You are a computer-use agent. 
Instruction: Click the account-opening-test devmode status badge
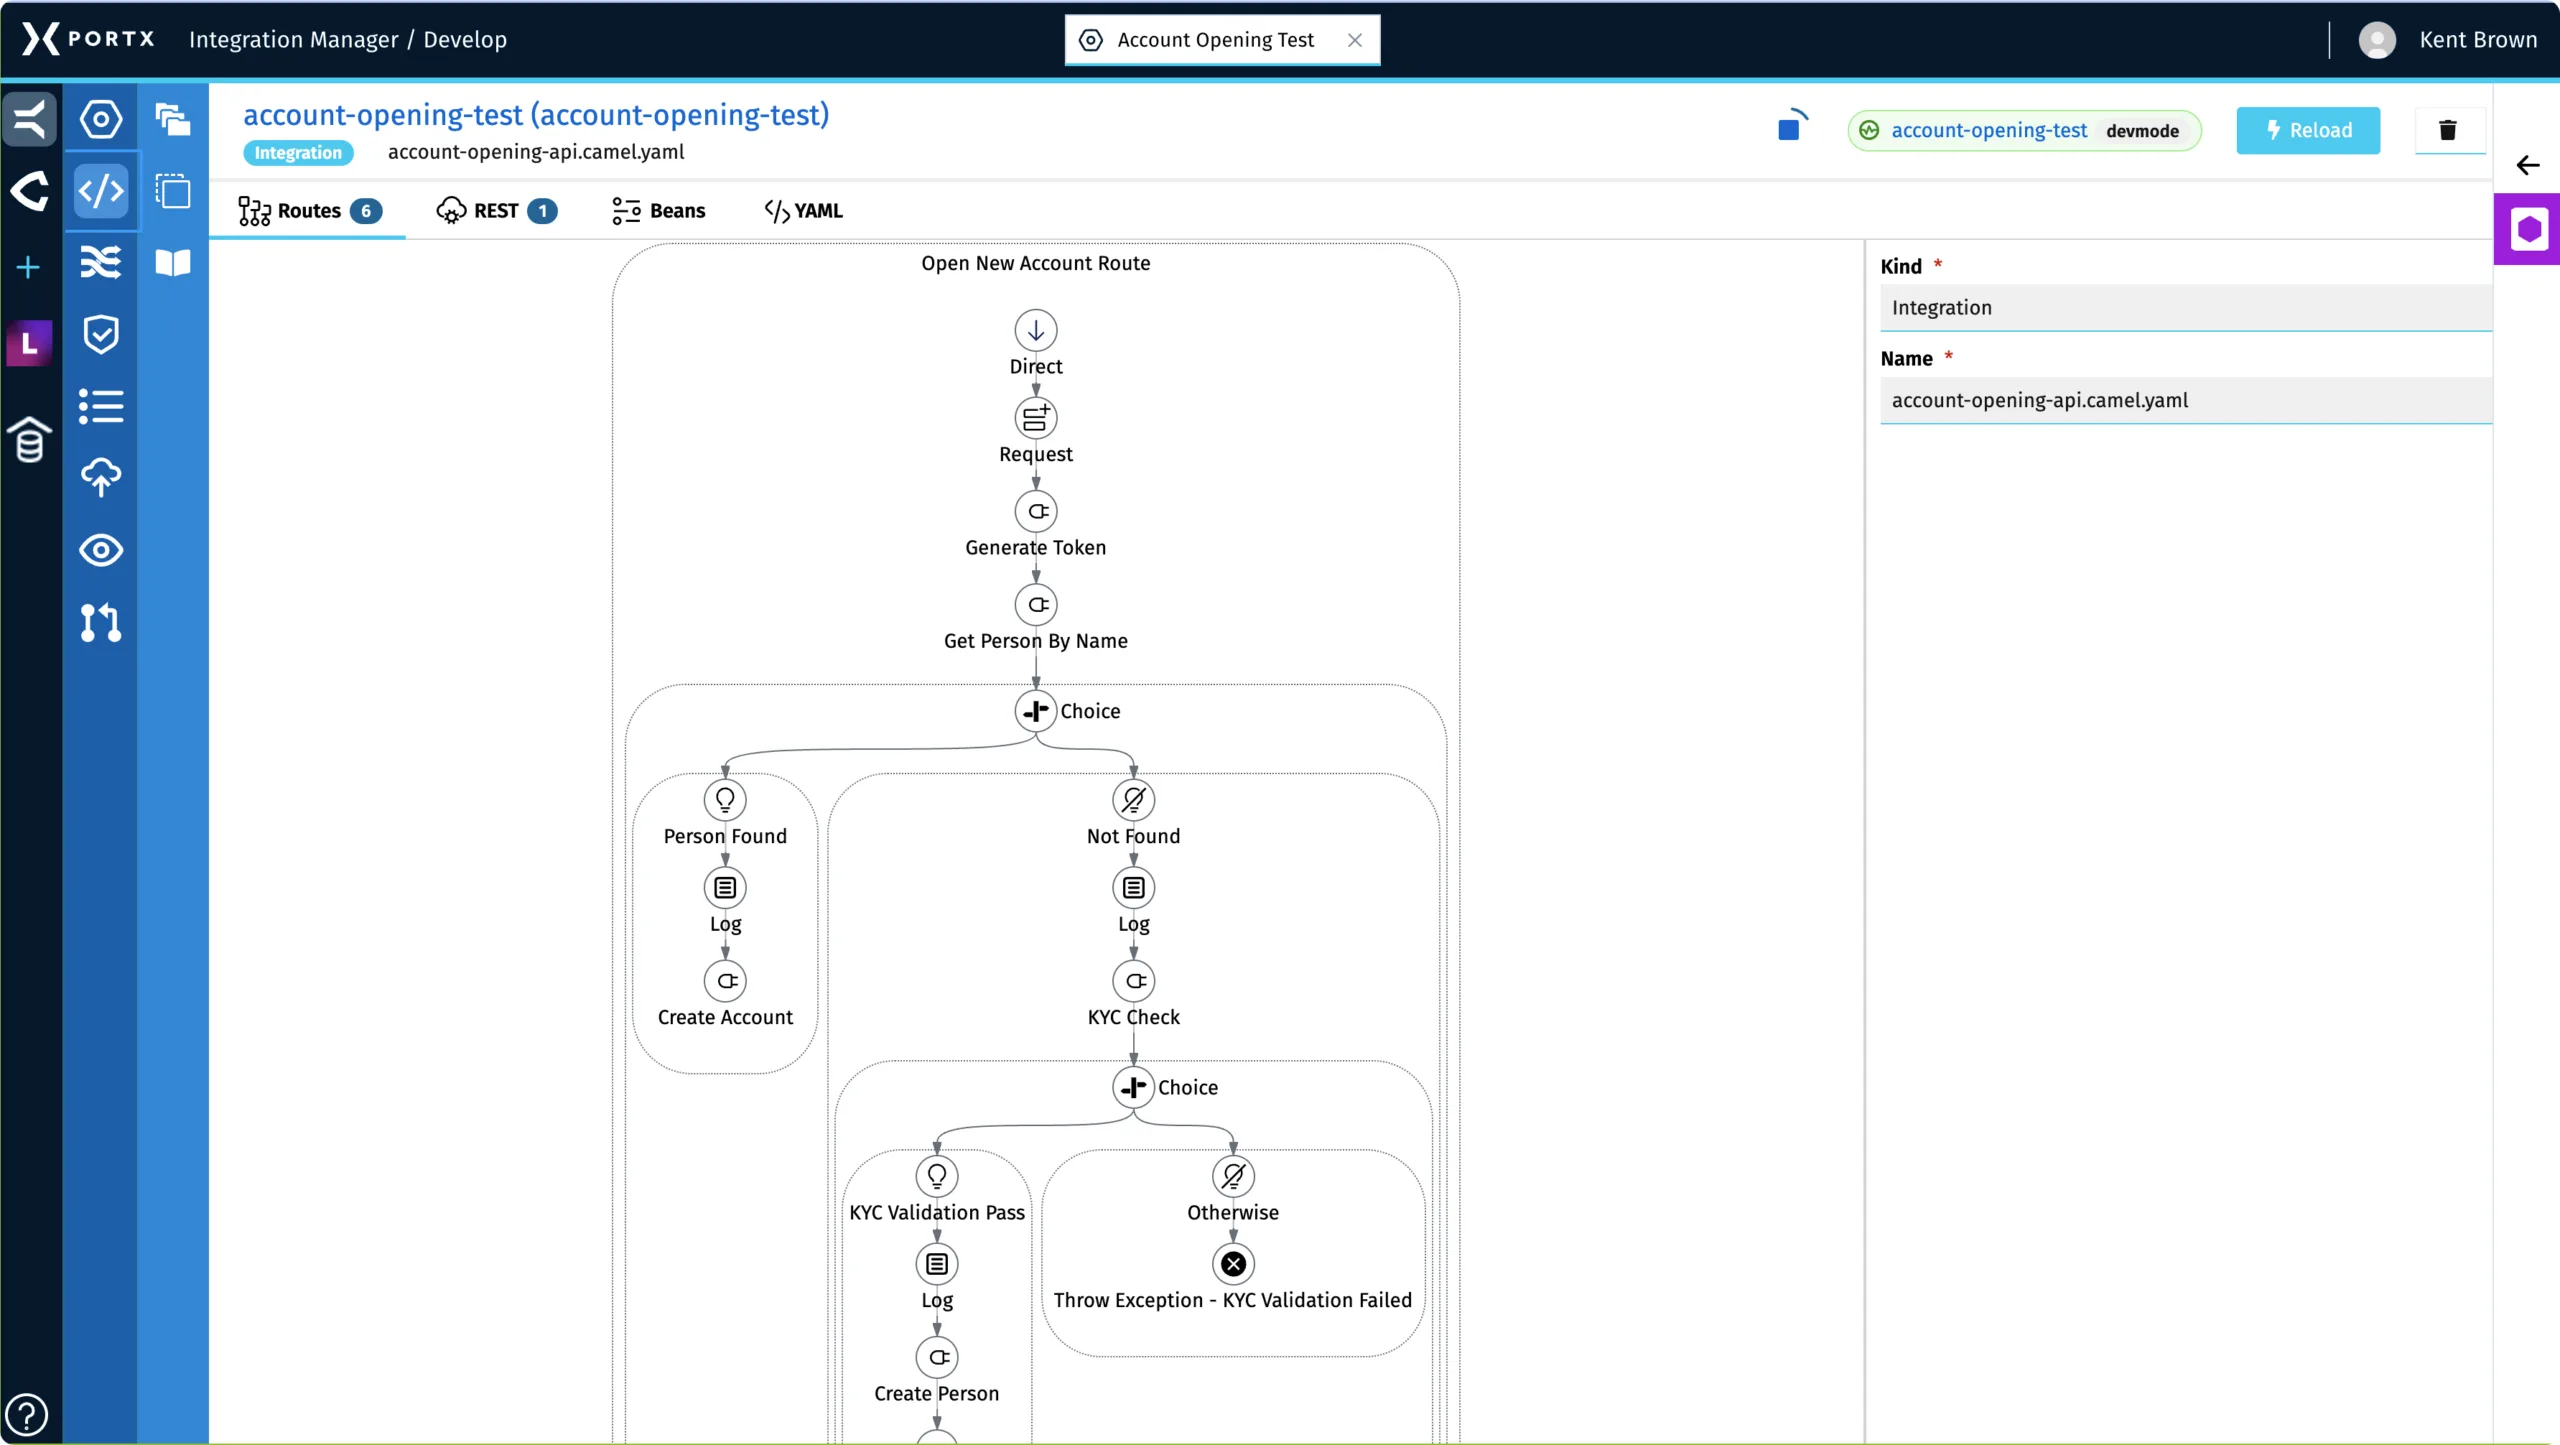point(2024,131)
